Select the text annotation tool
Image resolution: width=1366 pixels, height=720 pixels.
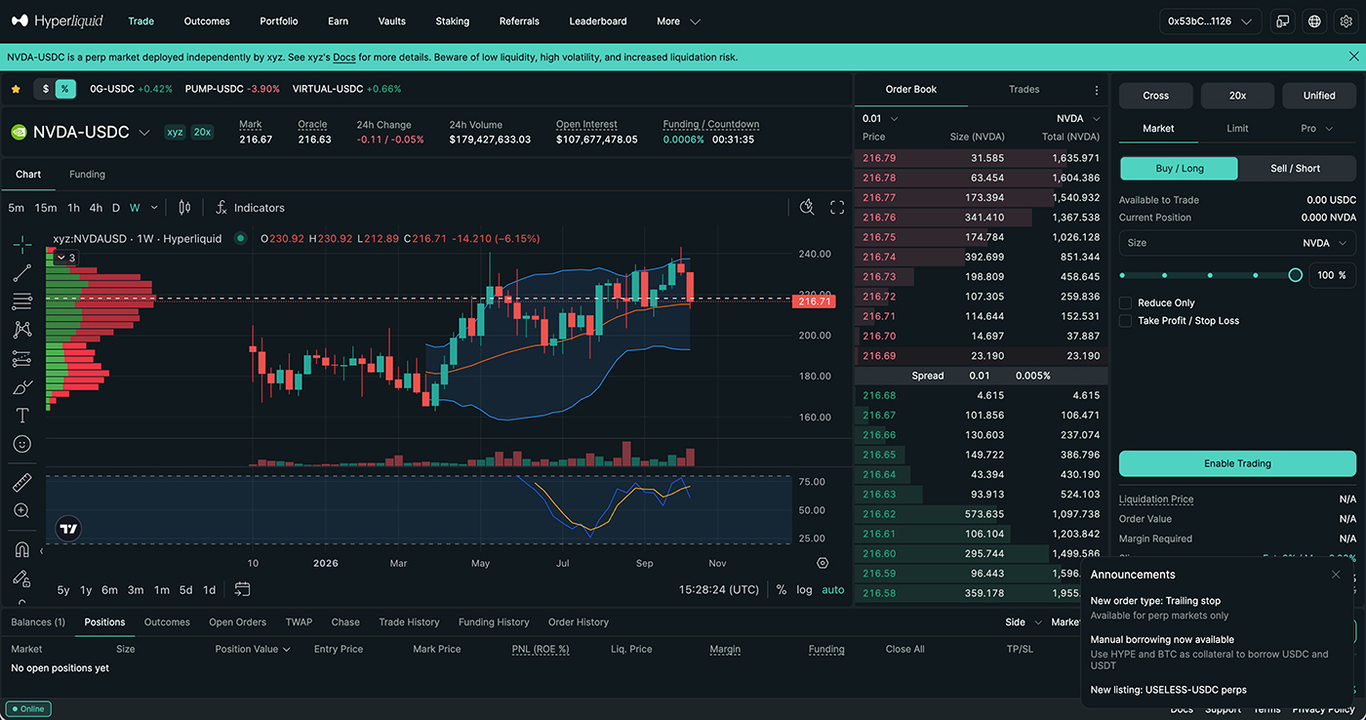(x=22, y=415)
